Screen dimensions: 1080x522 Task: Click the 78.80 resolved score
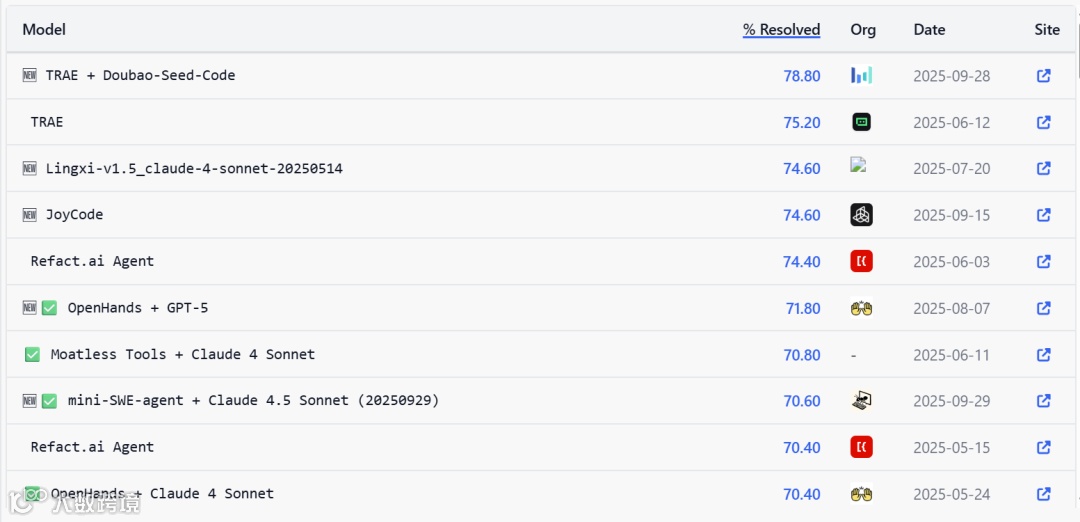pyautogui.click(x=802, y=76)
